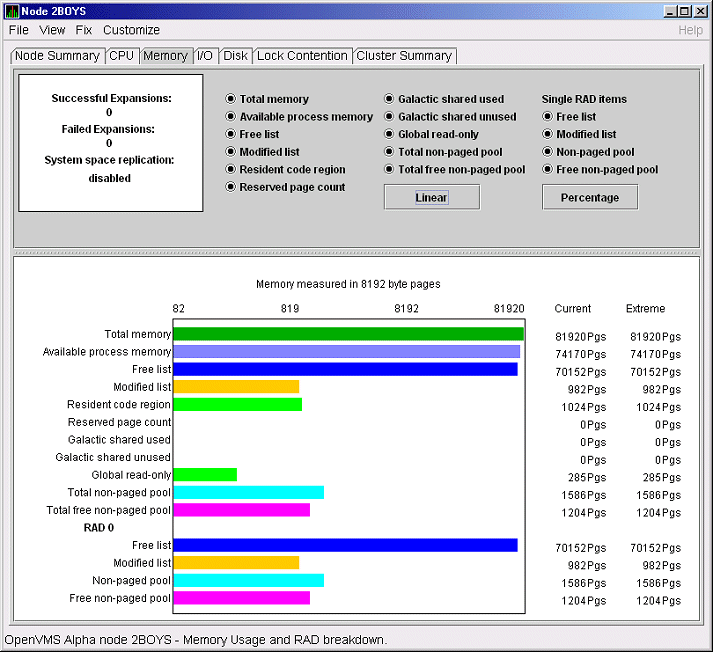Toggle Available process memory option
The width and height of the screenshot is (713, 652).
tap(231, 117)
